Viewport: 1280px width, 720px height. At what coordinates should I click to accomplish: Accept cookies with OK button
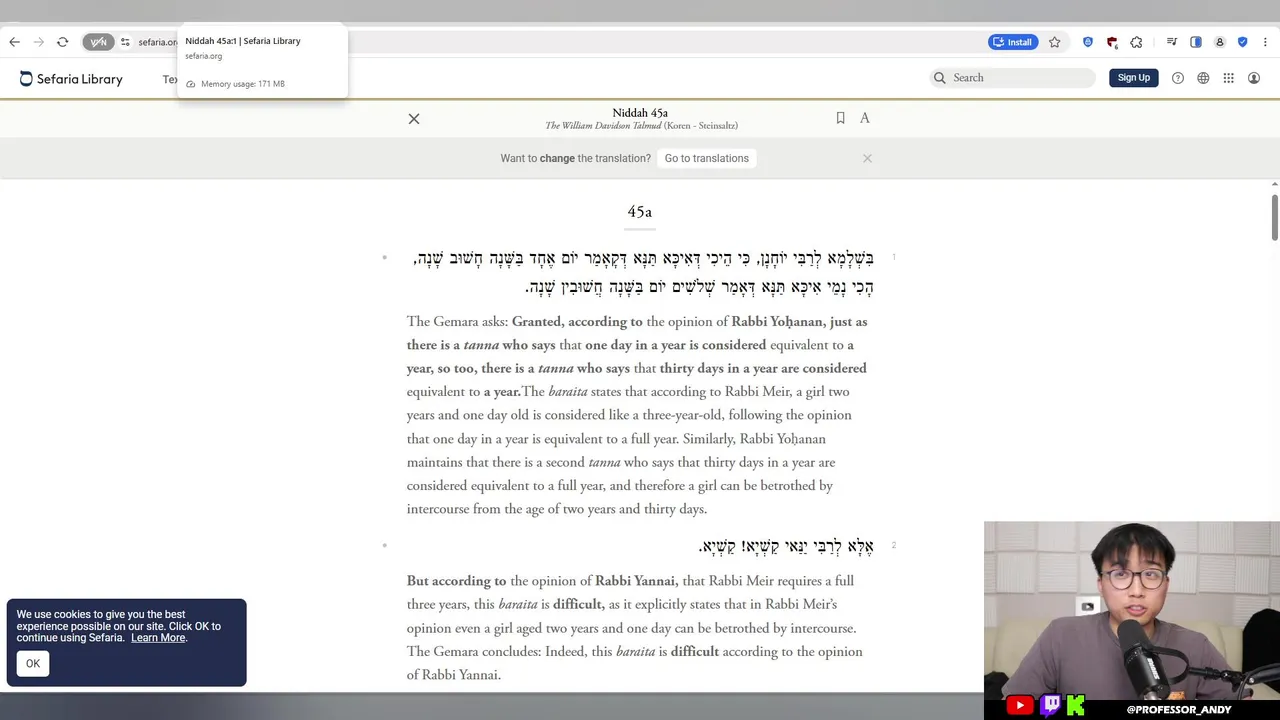(33, 664)
